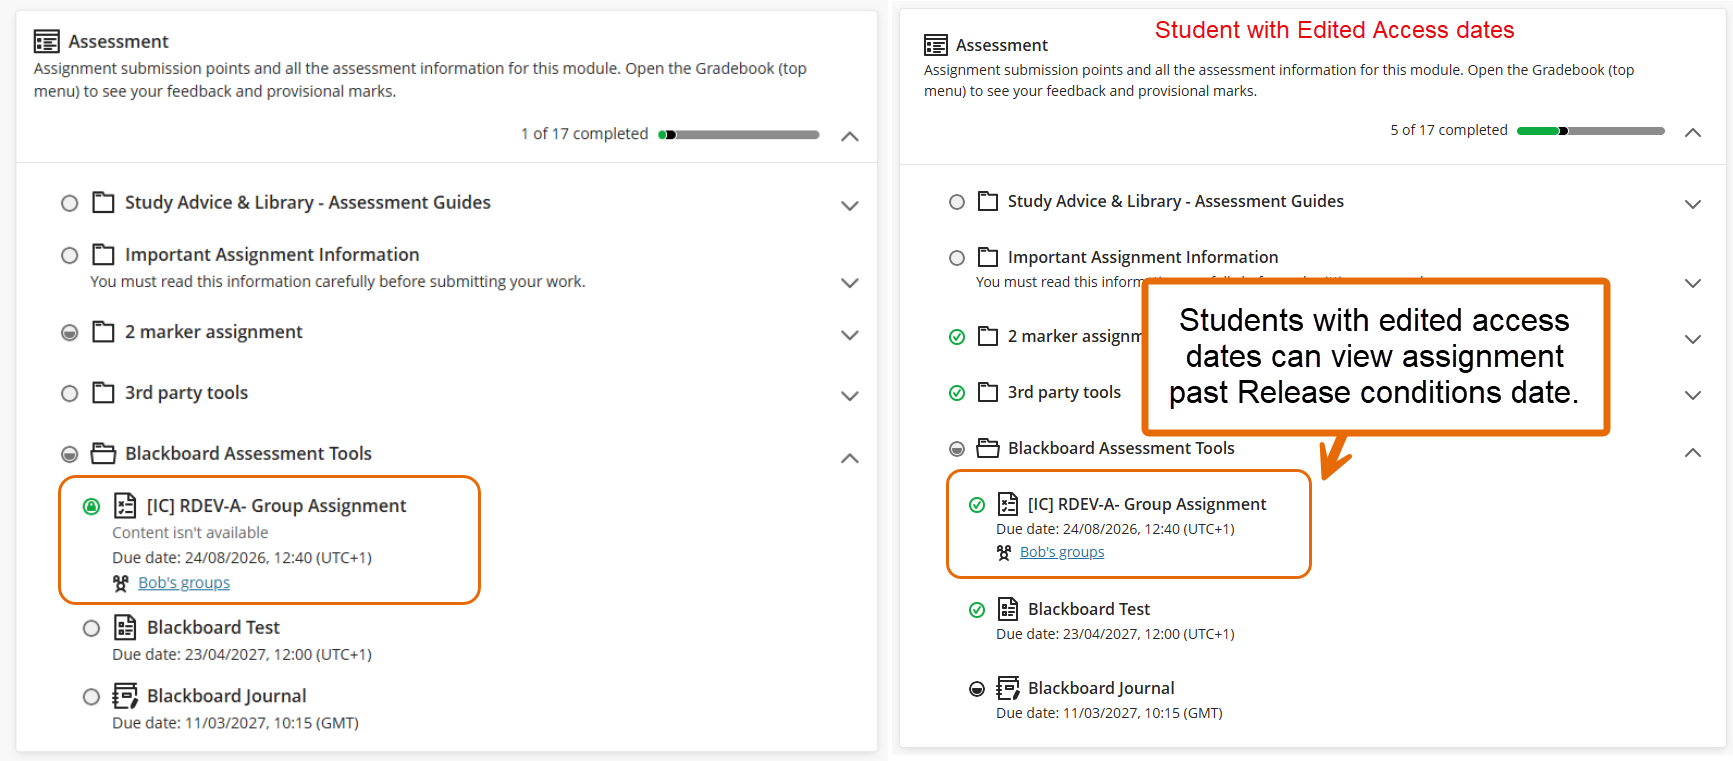Expand 2 marker assignment chevron, right panel
The height and width of the screenshot is (761, 1733).
tap(1693, 339)
